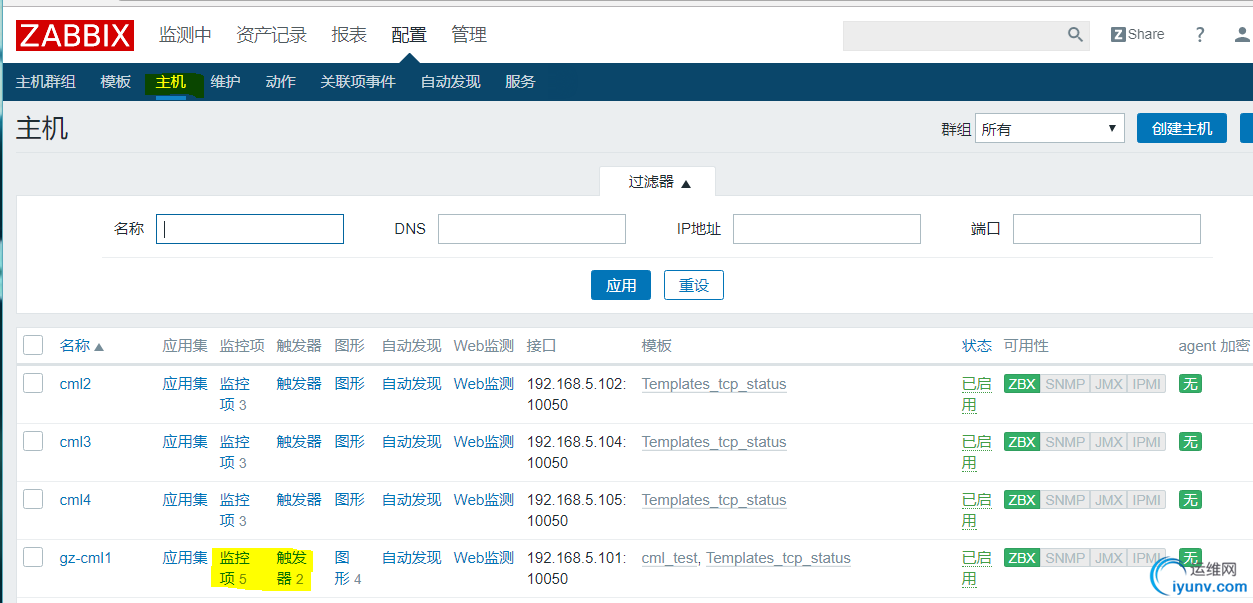
Task: Click the ZBX availability badge for cml4
Action: coord(1022,500)
